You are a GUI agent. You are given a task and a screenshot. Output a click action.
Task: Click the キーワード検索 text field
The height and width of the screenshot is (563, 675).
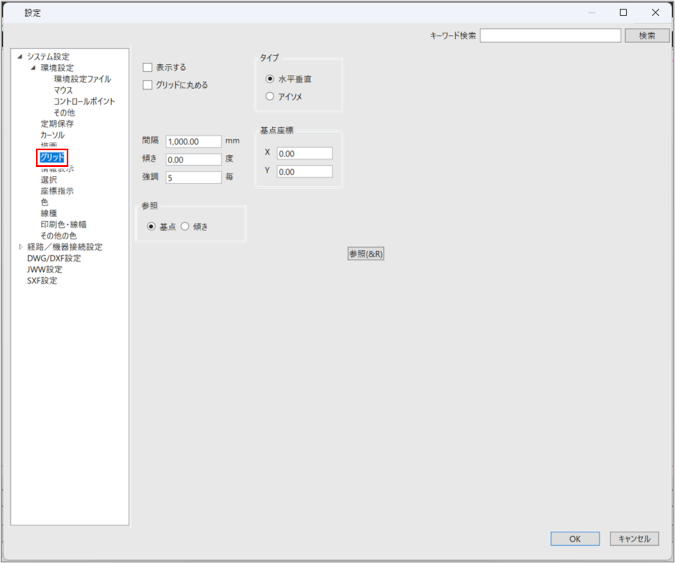point(550,35)
